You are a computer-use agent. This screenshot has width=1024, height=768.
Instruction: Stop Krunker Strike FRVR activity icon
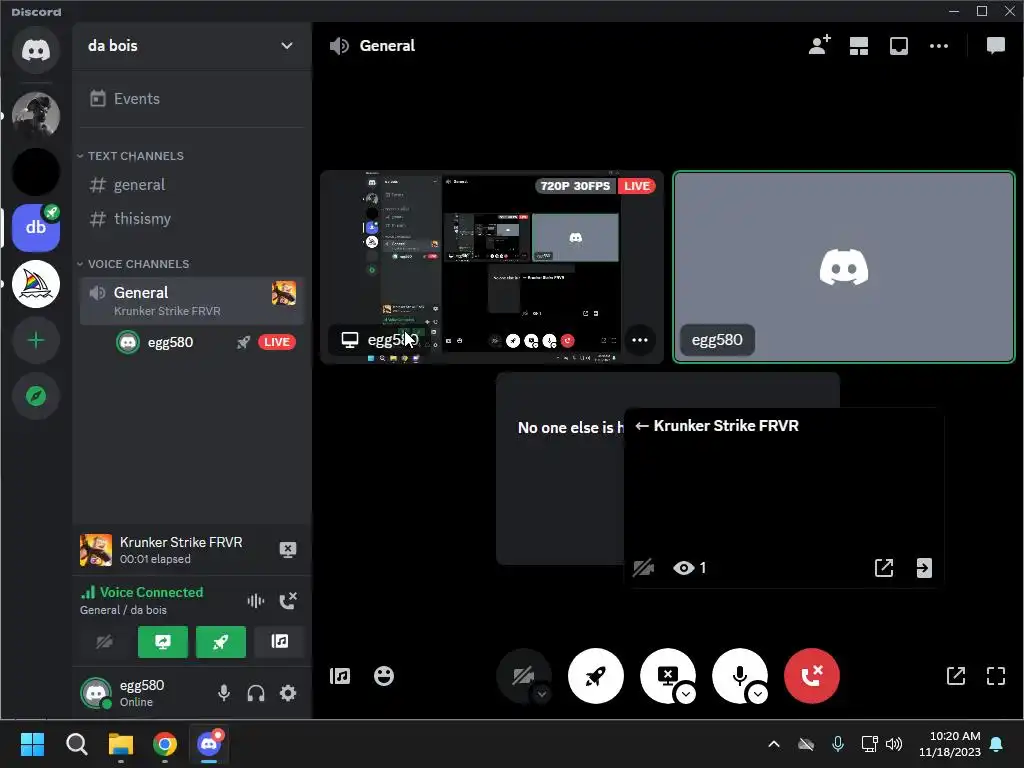[287, 550]
